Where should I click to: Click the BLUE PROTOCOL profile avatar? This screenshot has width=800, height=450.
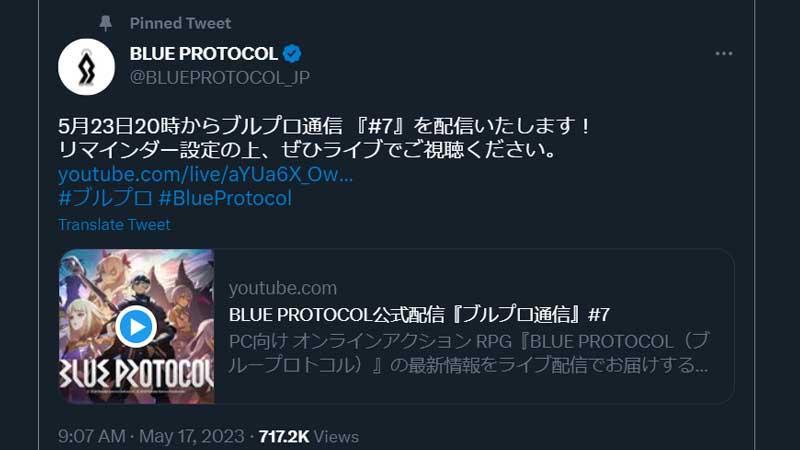coord(86,67)
